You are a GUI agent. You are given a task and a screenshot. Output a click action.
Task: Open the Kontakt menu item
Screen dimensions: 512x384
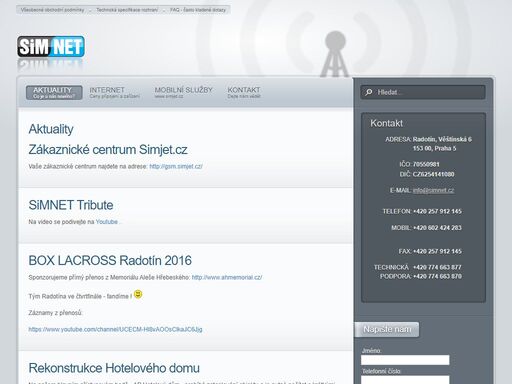(244, 93)
